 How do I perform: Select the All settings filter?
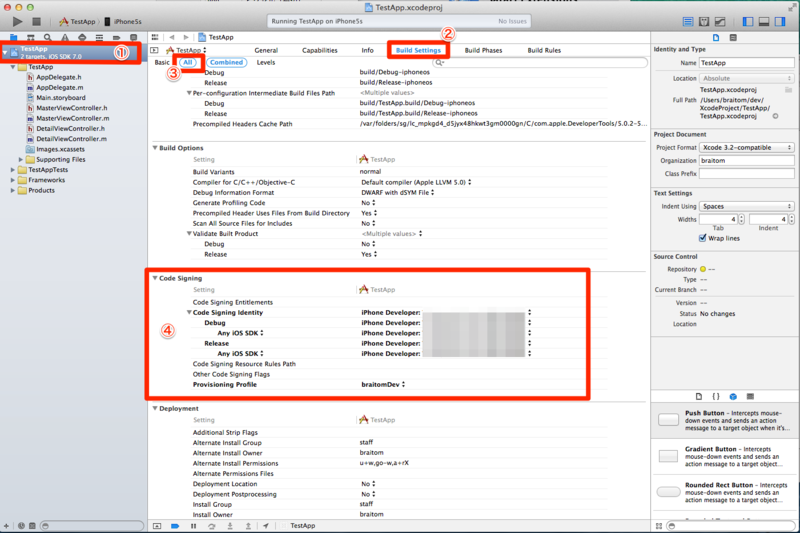188,62
